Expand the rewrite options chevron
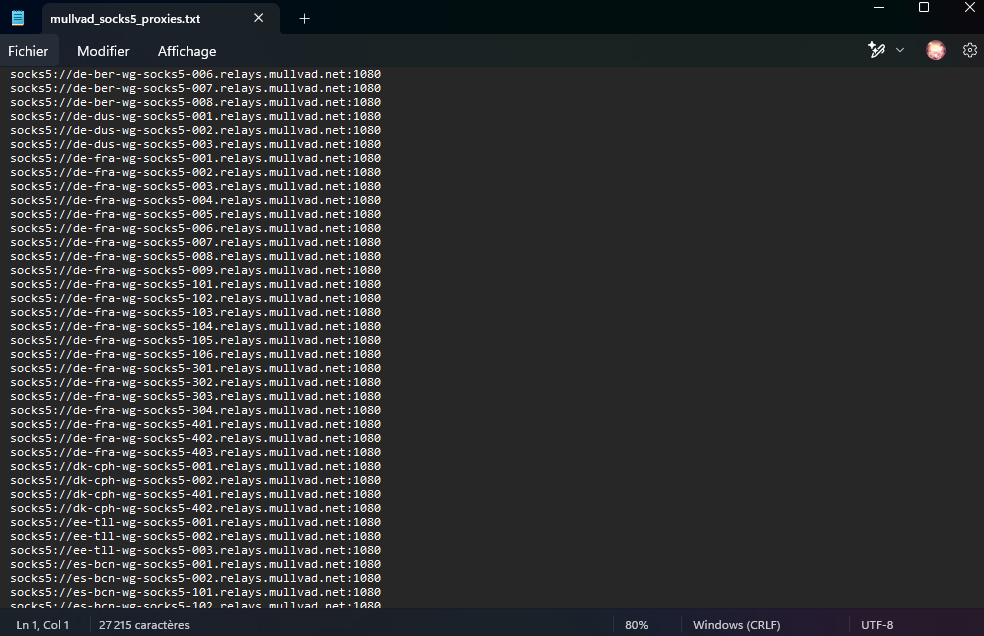 click(x=900, y=50)
